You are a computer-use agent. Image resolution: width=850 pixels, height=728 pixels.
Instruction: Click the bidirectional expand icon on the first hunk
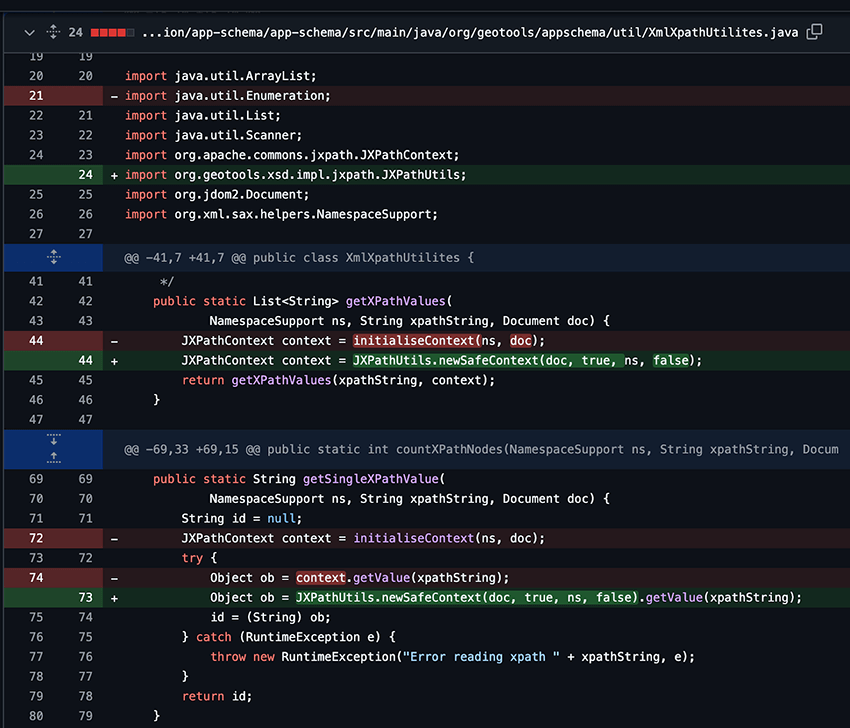[53, 257]
